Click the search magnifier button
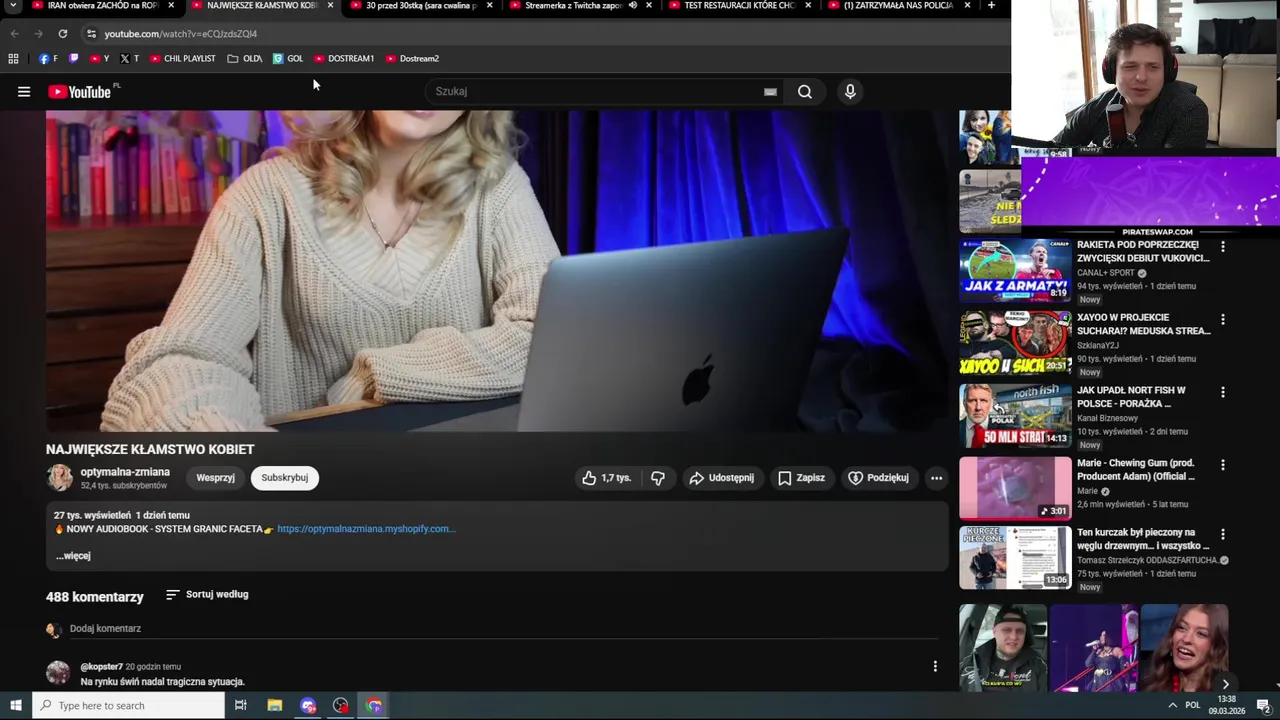This screenshot has width=1280, height=720. pyautogui.click(x=805, y=92)
